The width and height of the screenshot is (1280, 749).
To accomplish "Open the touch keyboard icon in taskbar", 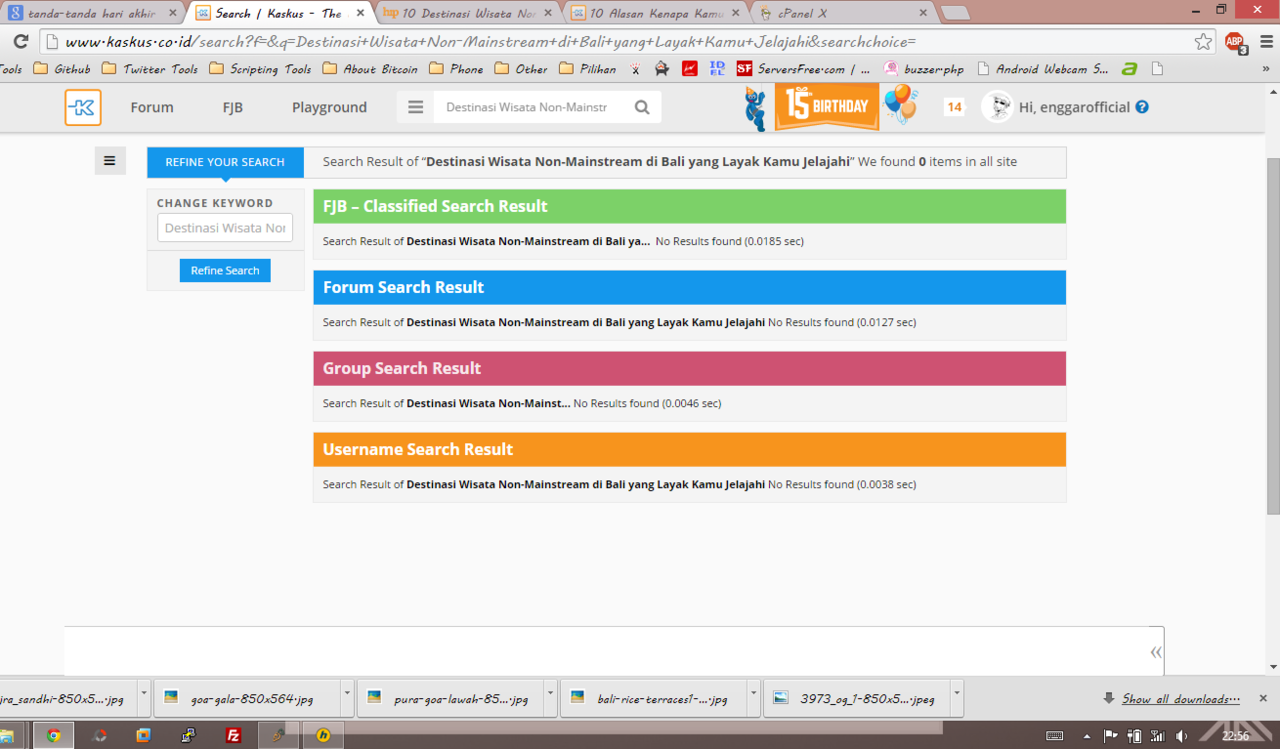I will (1054, 736).
